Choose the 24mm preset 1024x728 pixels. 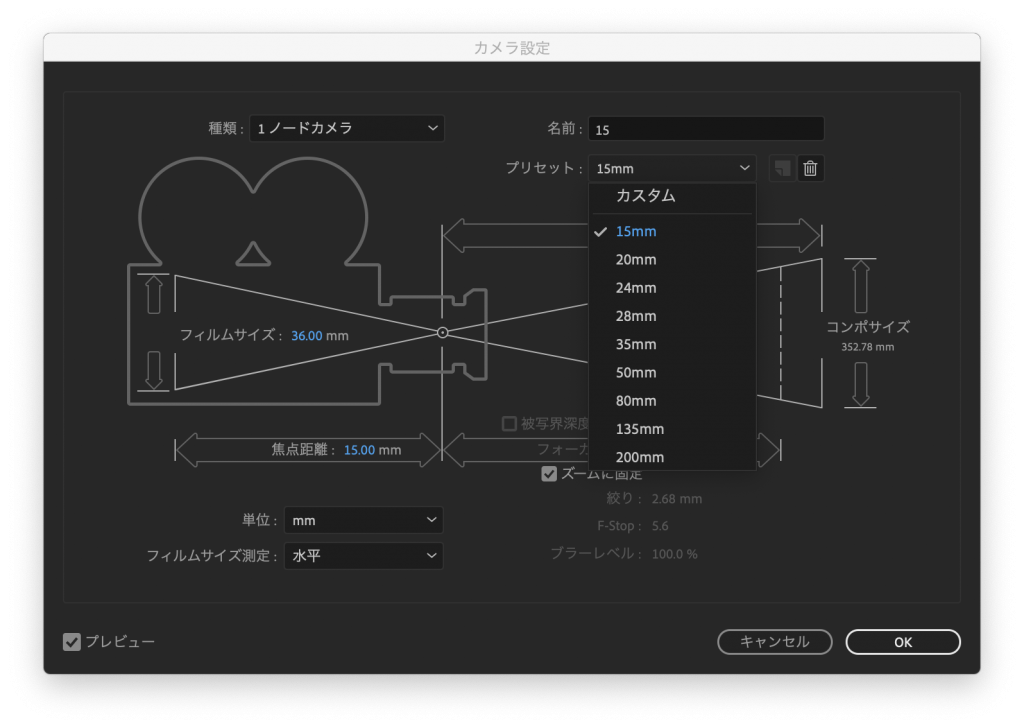tap(672, 288)
